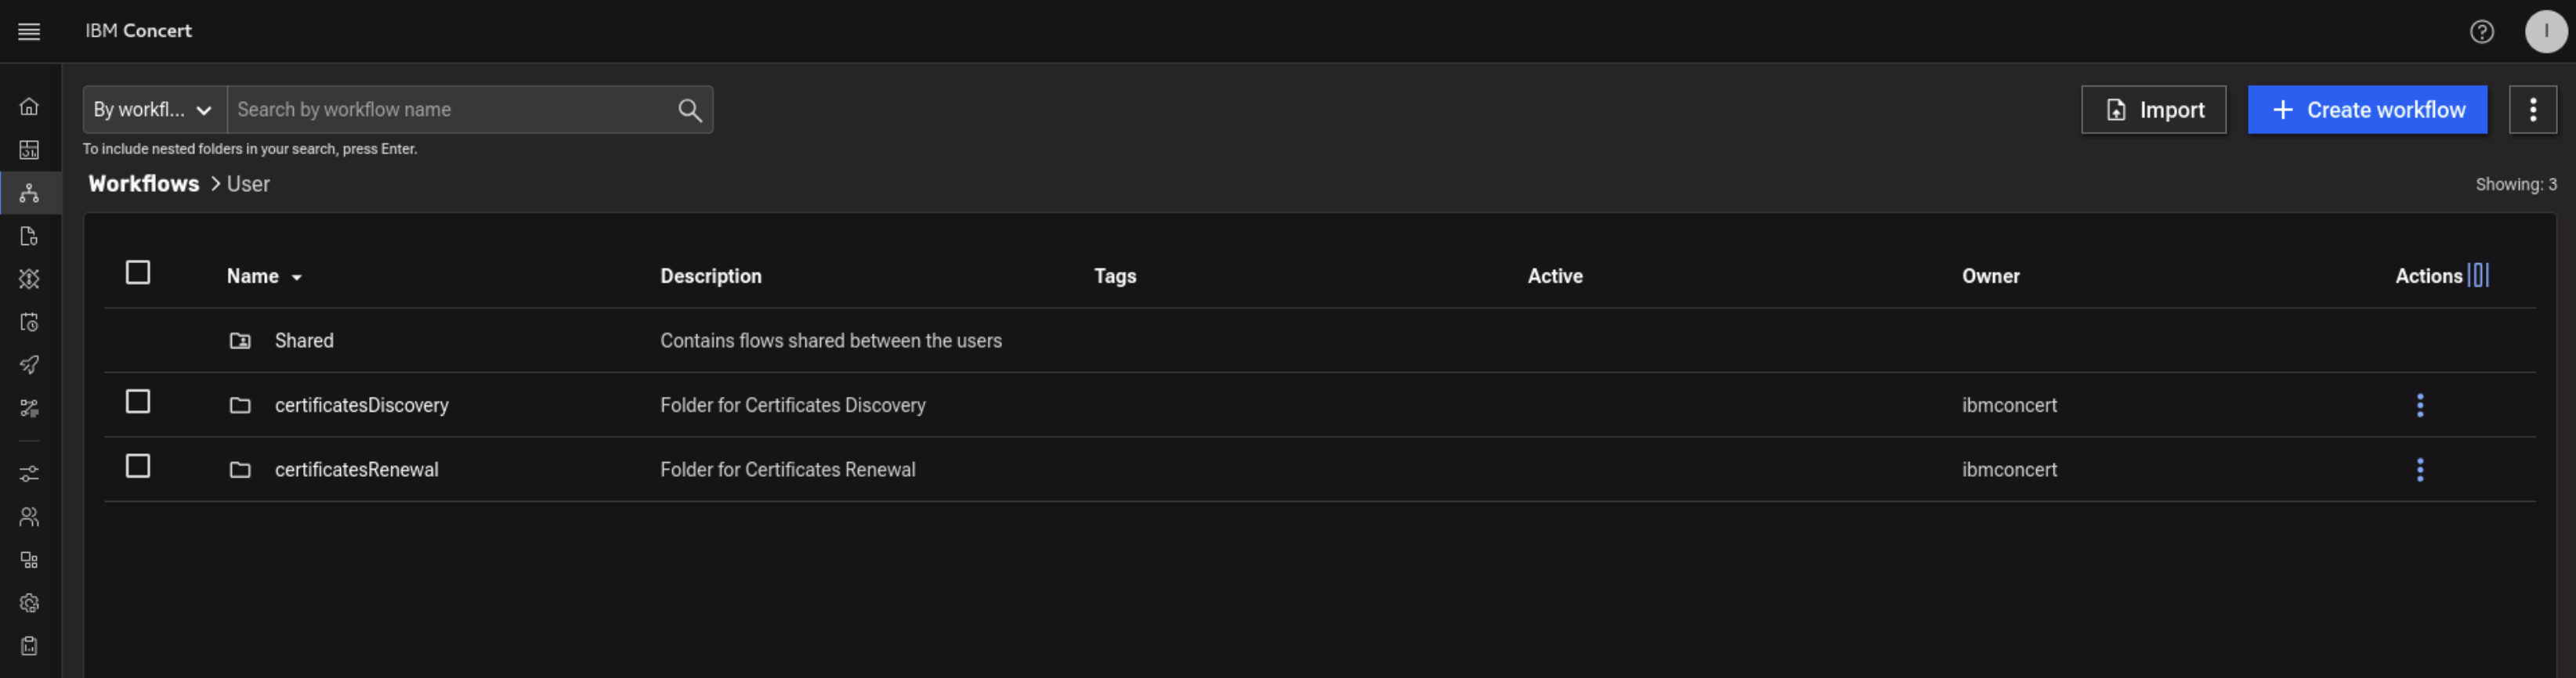
Task: Expand the 'By workfl...' search filter dropdown
Action: click(154, 110)
